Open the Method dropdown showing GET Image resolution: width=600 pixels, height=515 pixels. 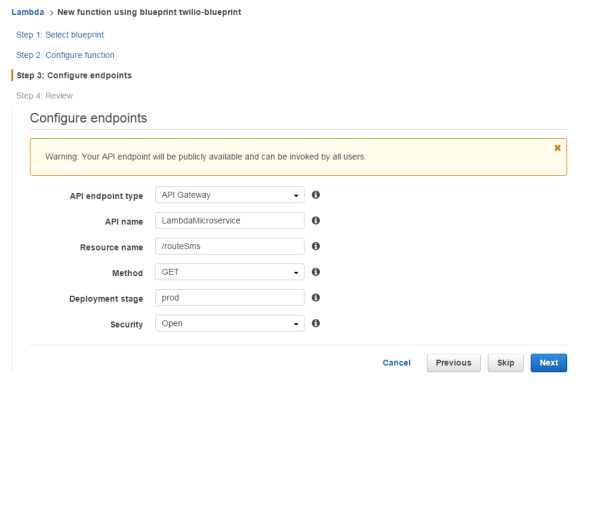[x=230, y=272]
